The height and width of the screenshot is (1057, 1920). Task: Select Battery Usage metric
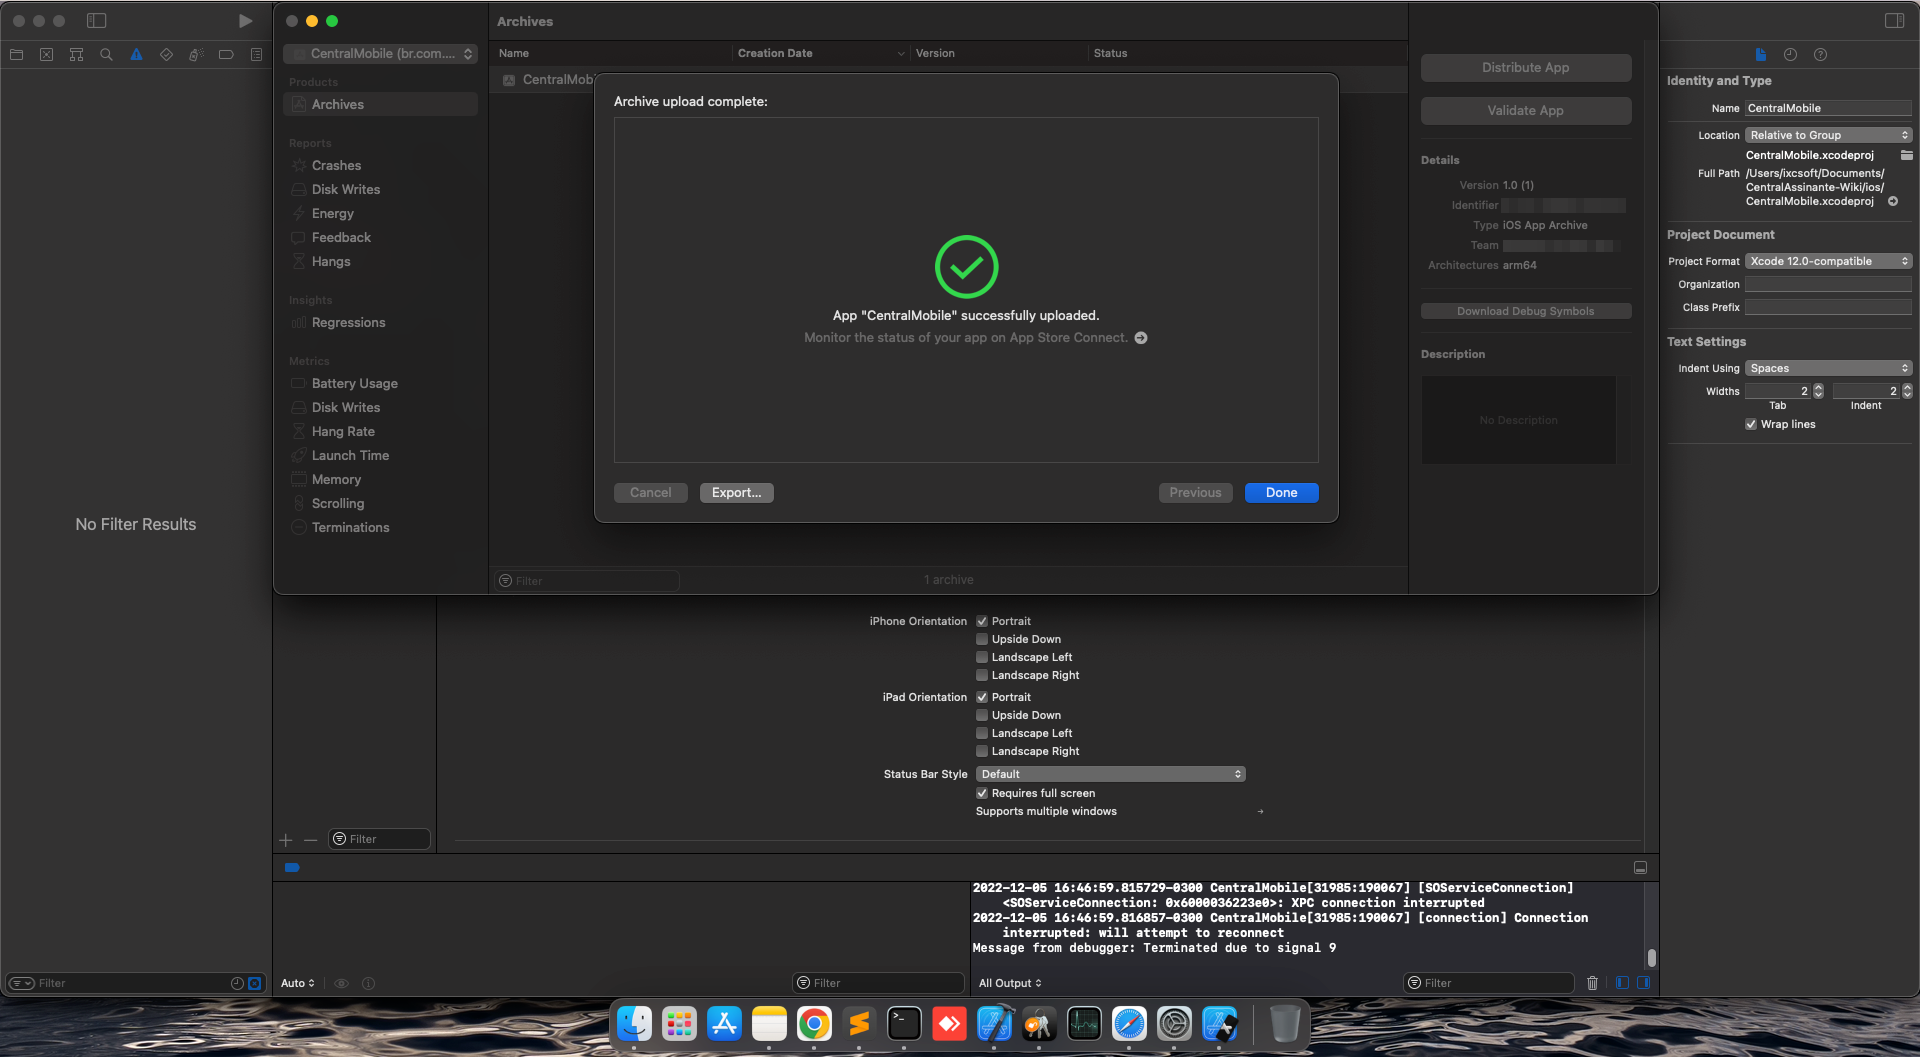380,383
